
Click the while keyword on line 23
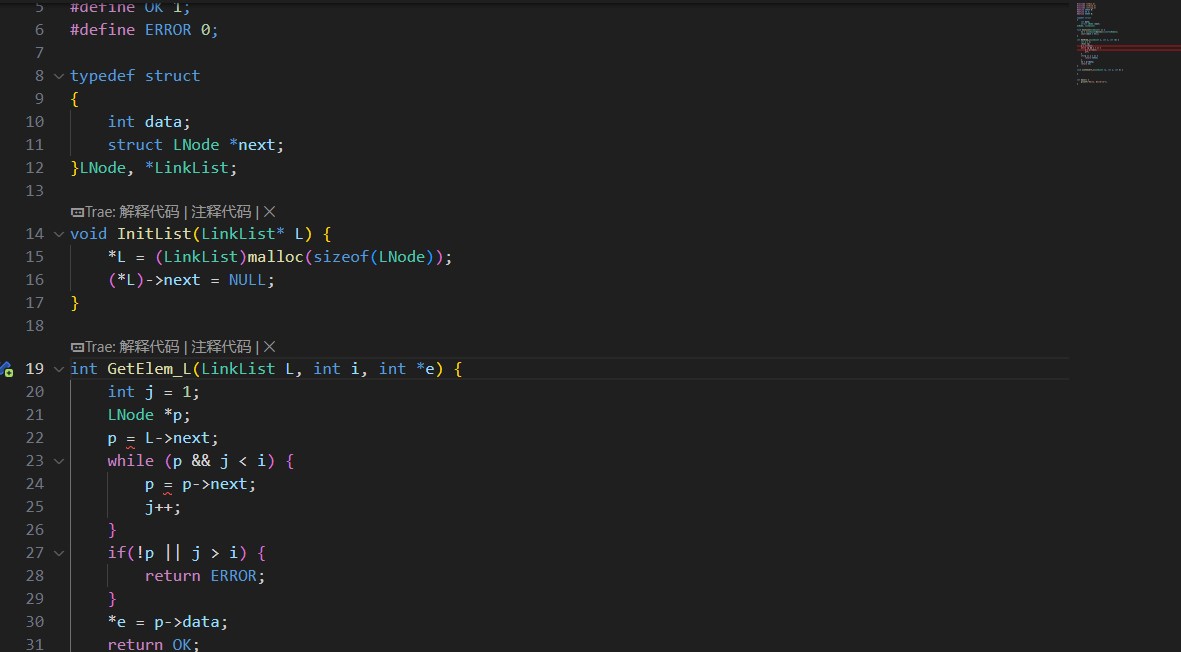(x=130, y=461)
